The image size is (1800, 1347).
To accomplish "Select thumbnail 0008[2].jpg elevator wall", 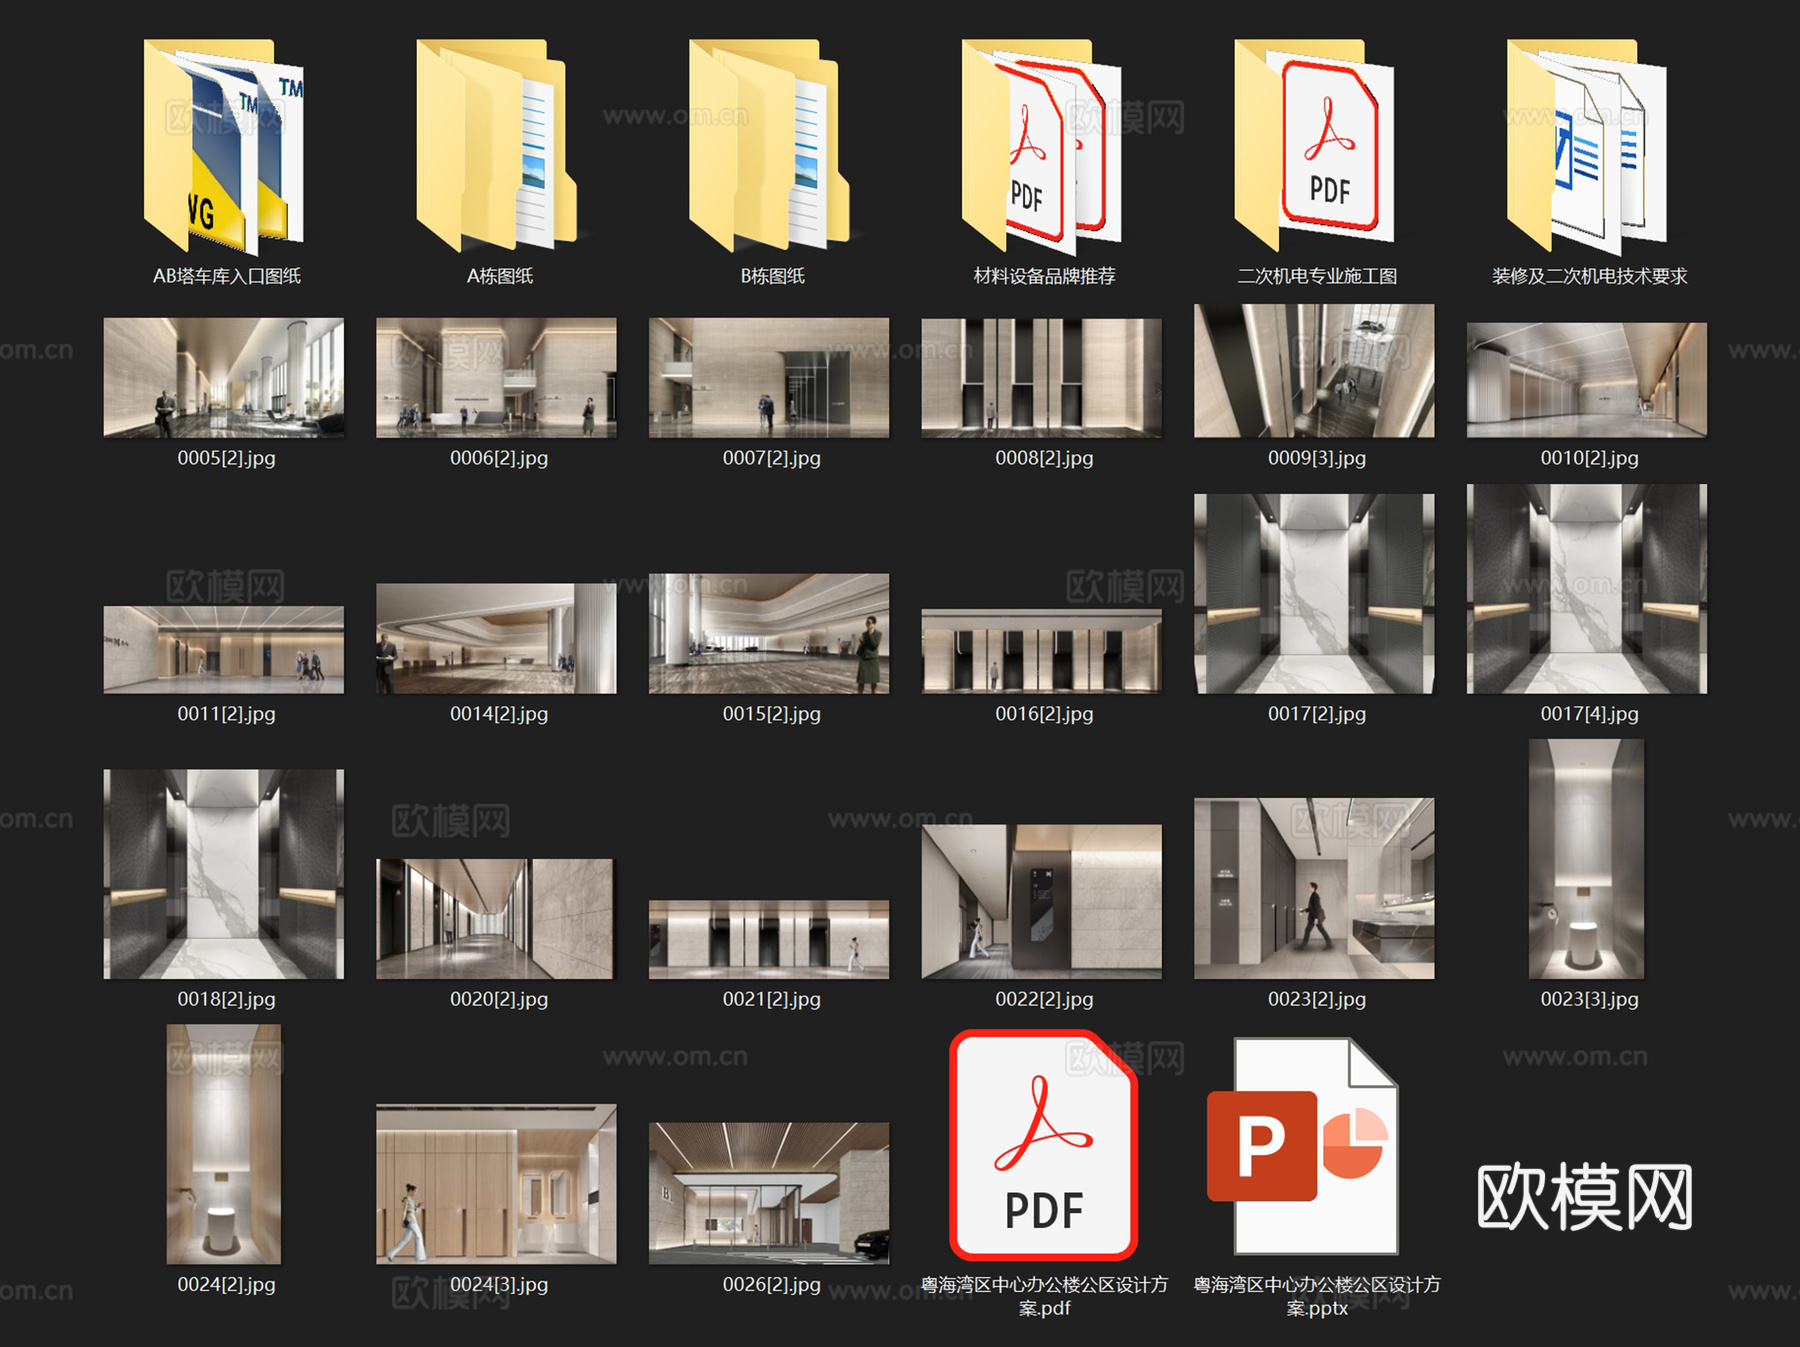I will click(1042, 378).
